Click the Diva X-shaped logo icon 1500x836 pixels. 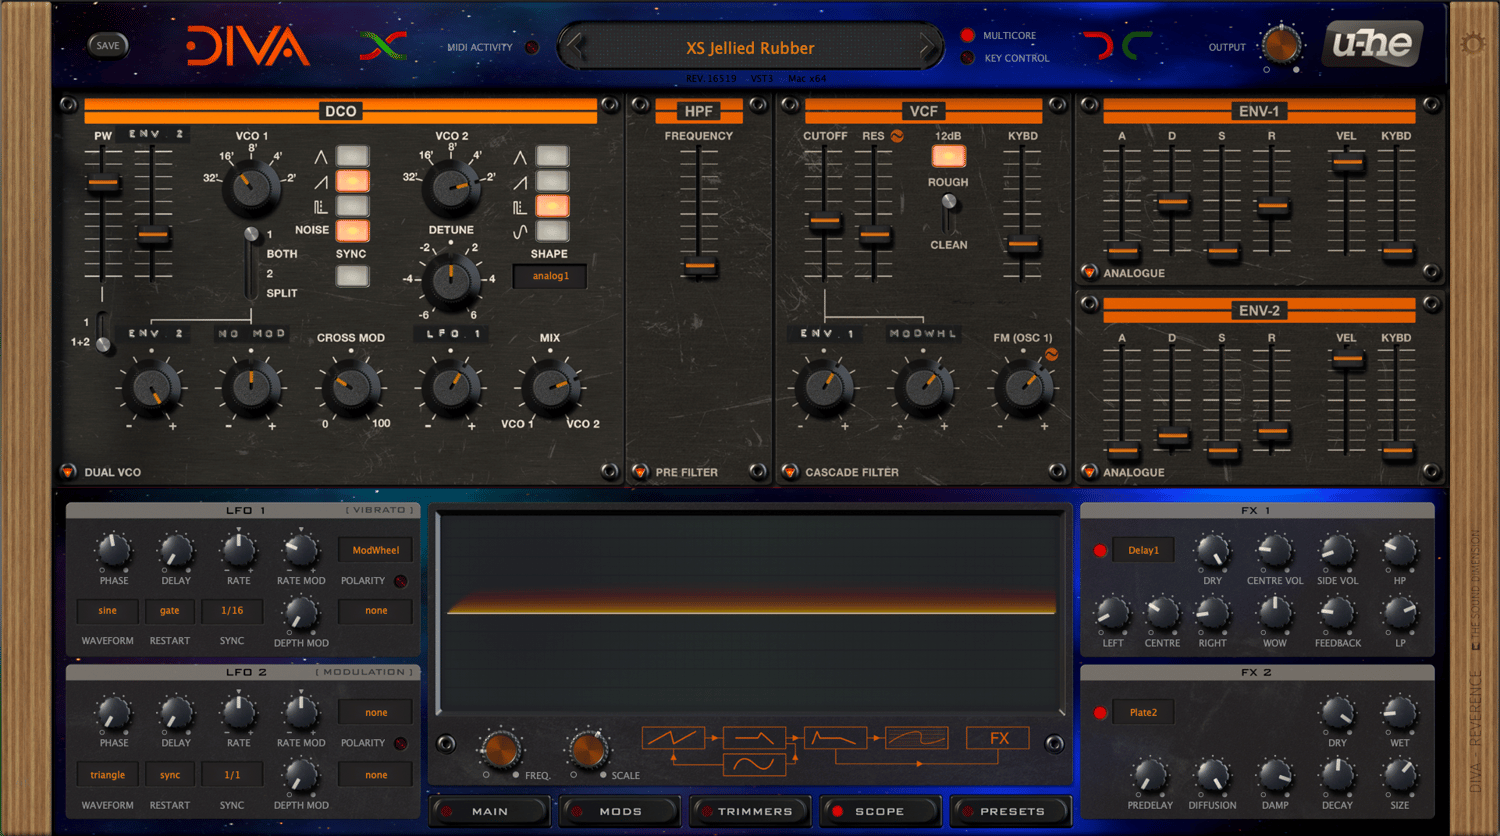383,46
